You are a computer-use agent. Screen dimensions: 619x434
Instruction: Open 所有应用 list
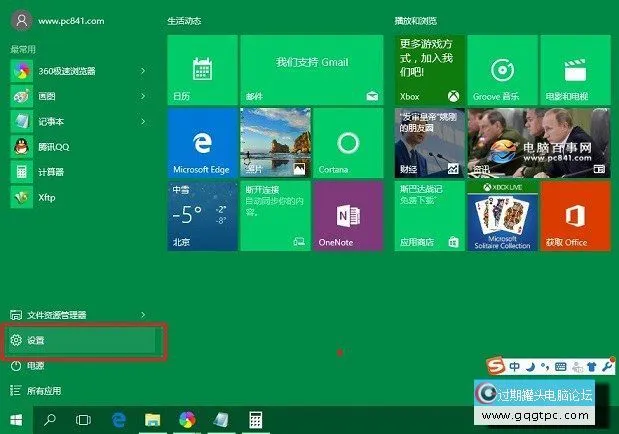[43, 391]
